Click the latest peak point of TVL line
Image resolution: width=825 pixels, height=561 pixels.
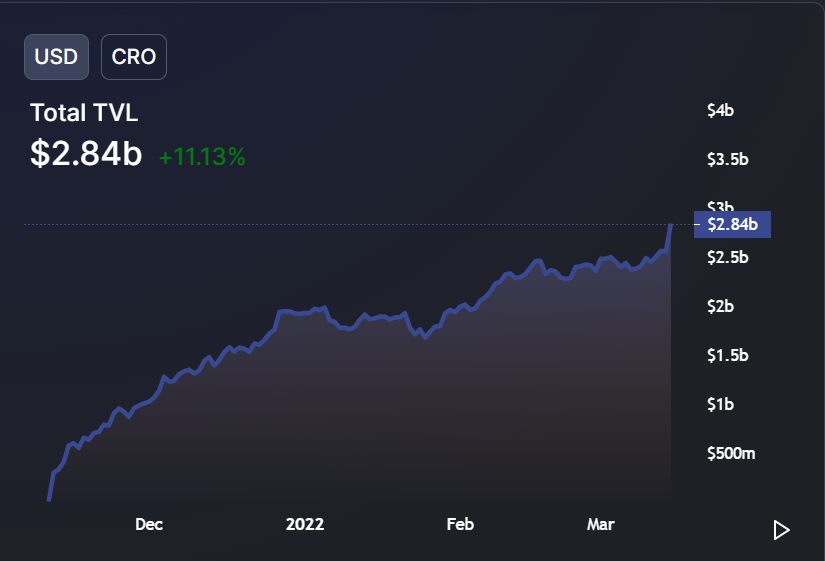coord(671,225)
